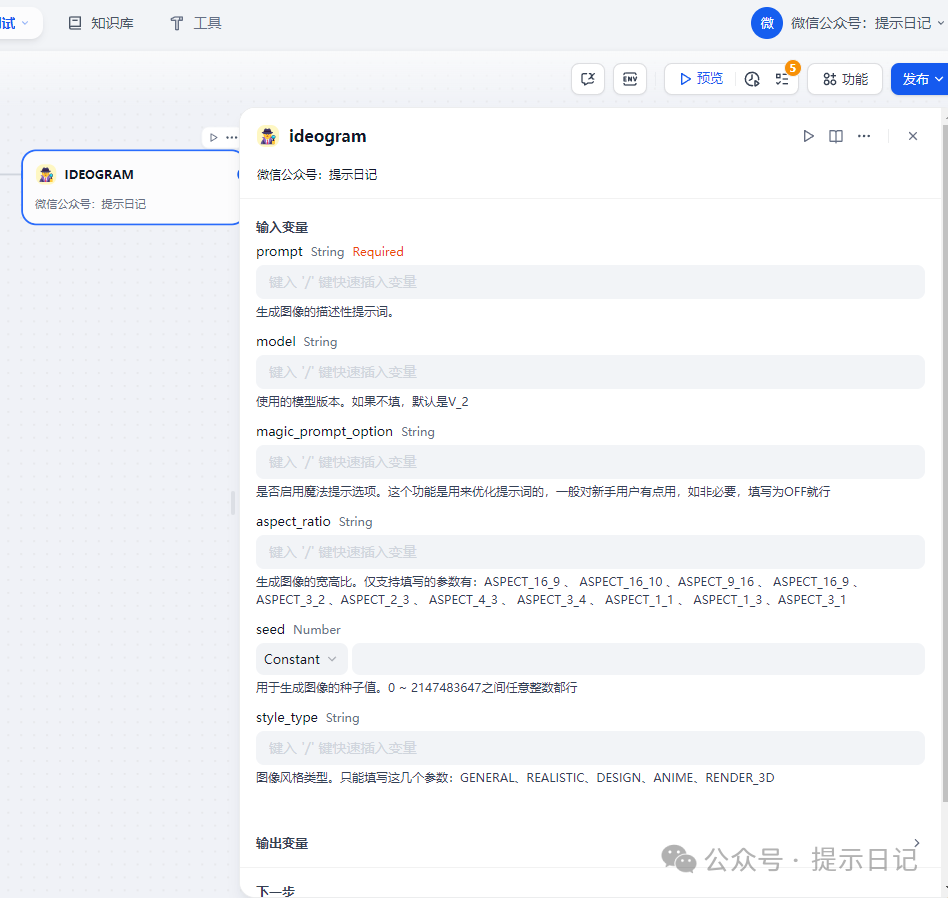Open the version history clock icon
948x898 pixels.
tap(752, 79)
